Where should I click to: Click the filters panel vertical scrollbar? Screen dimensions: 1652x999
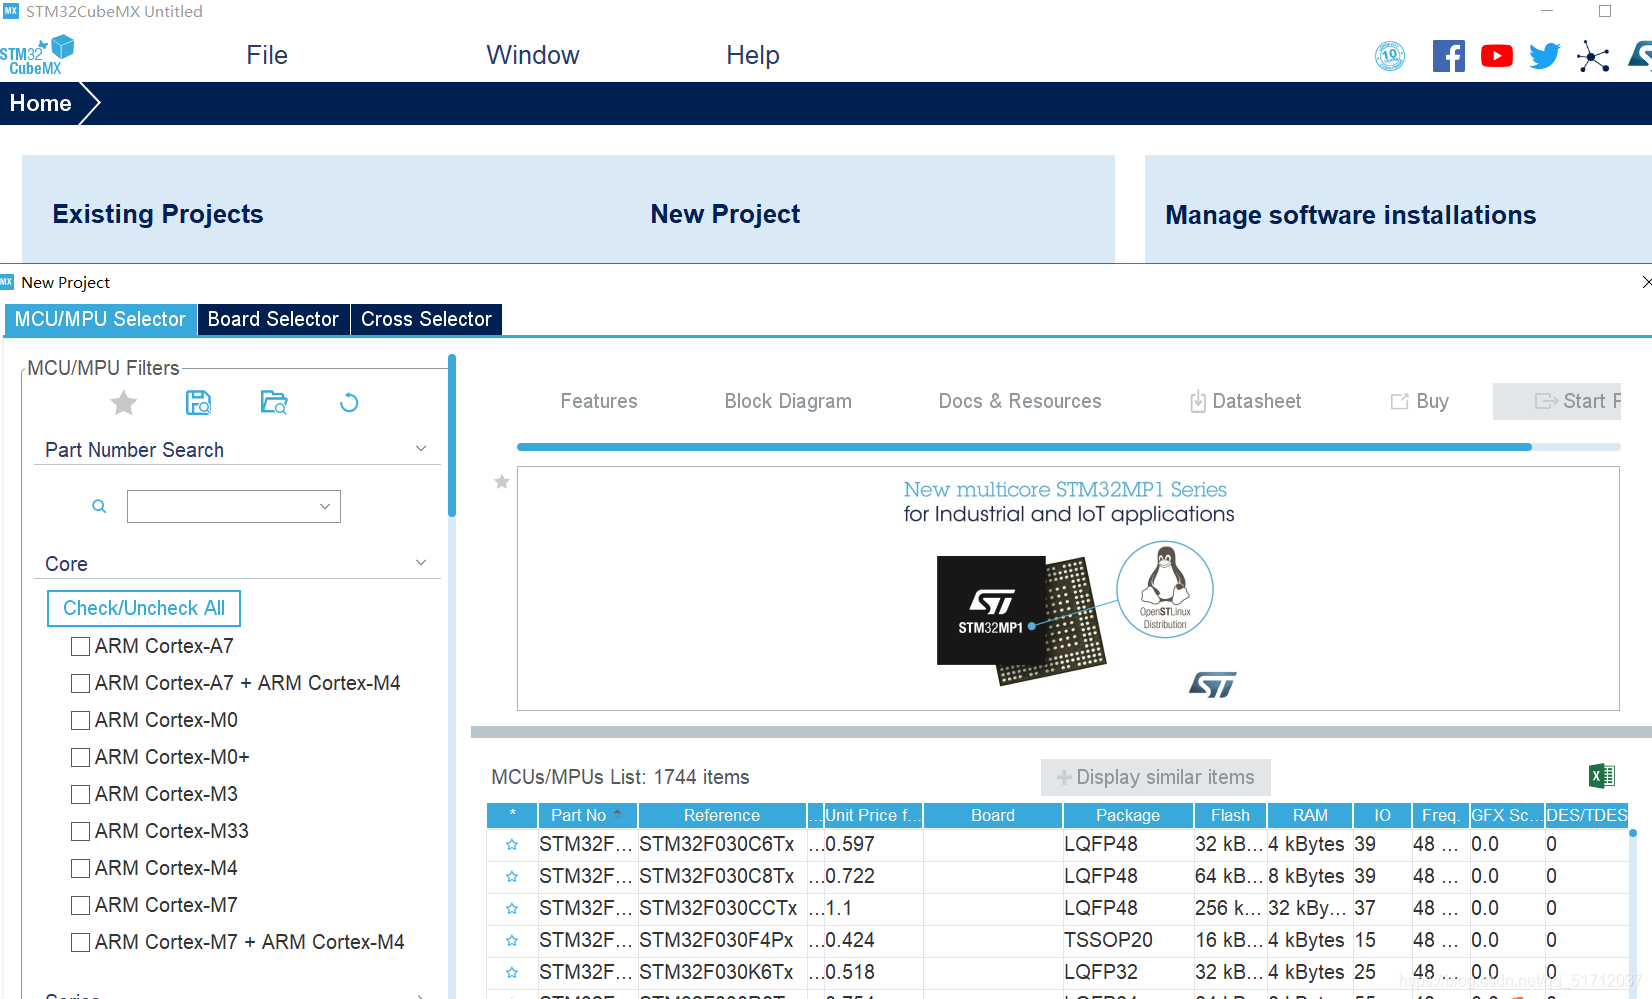tap(452, 436)
